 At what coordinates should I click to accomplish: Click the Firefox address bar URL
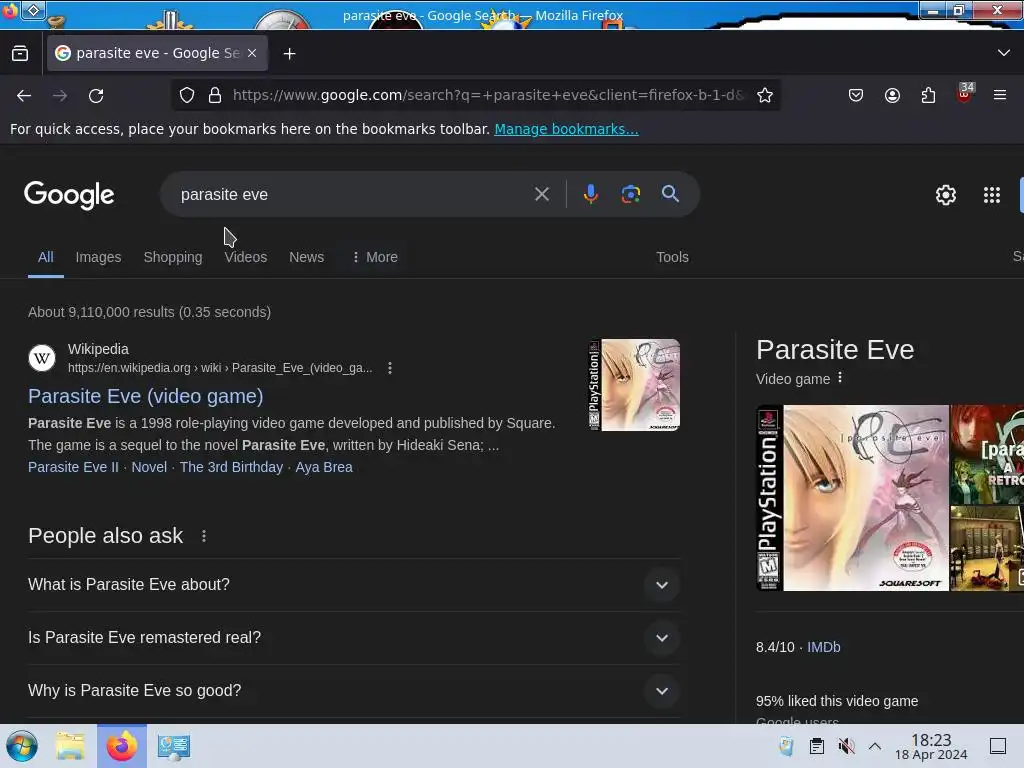(x=488, y=95)
